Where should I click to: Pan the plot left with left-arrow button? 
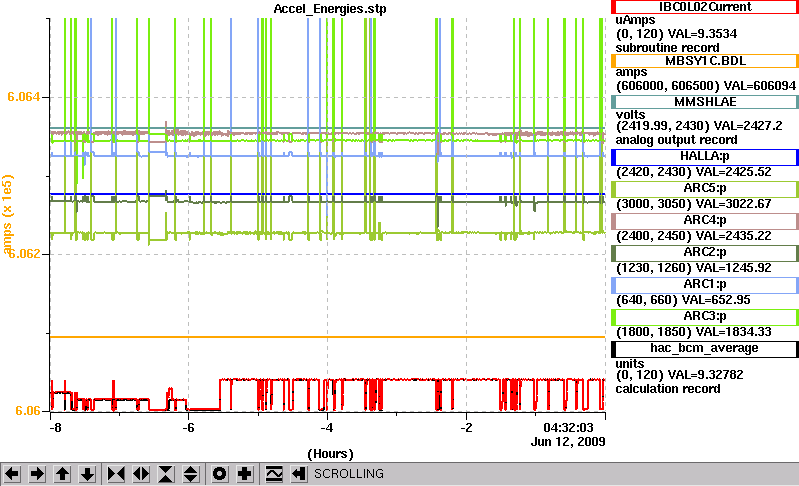tap(12, 474)
